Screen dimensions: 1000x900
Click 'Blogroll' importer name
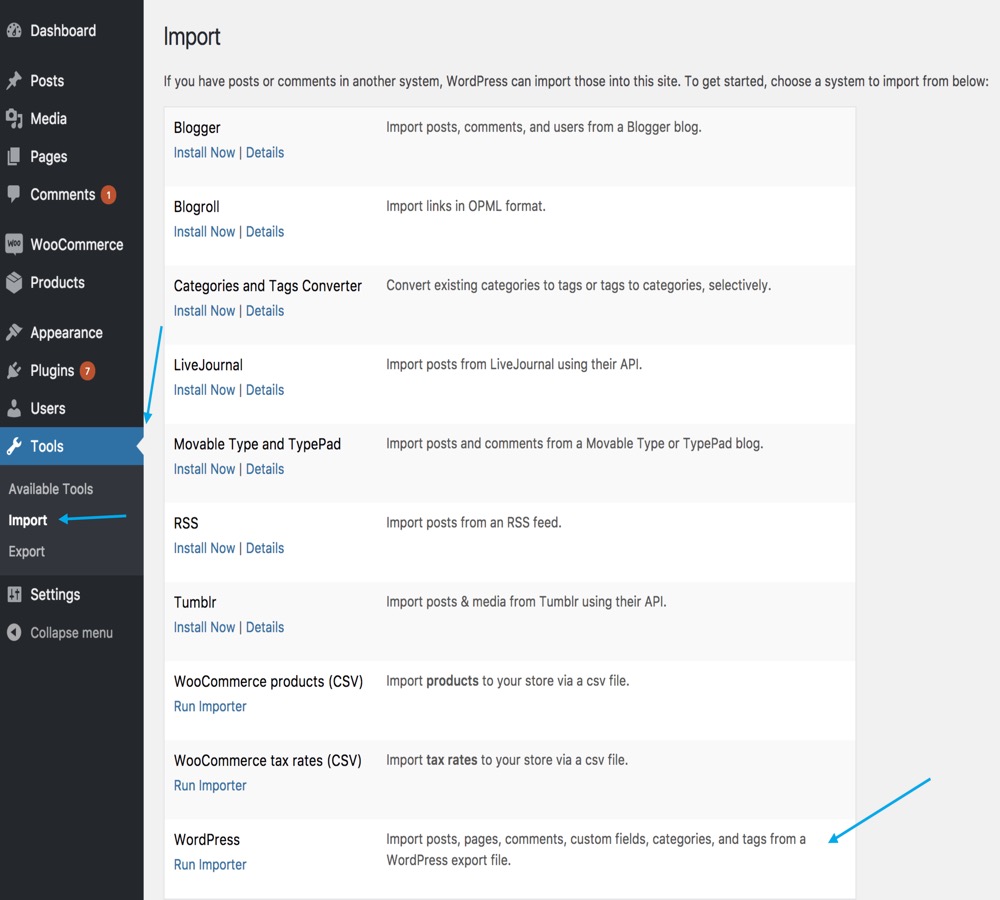(196, 207)
